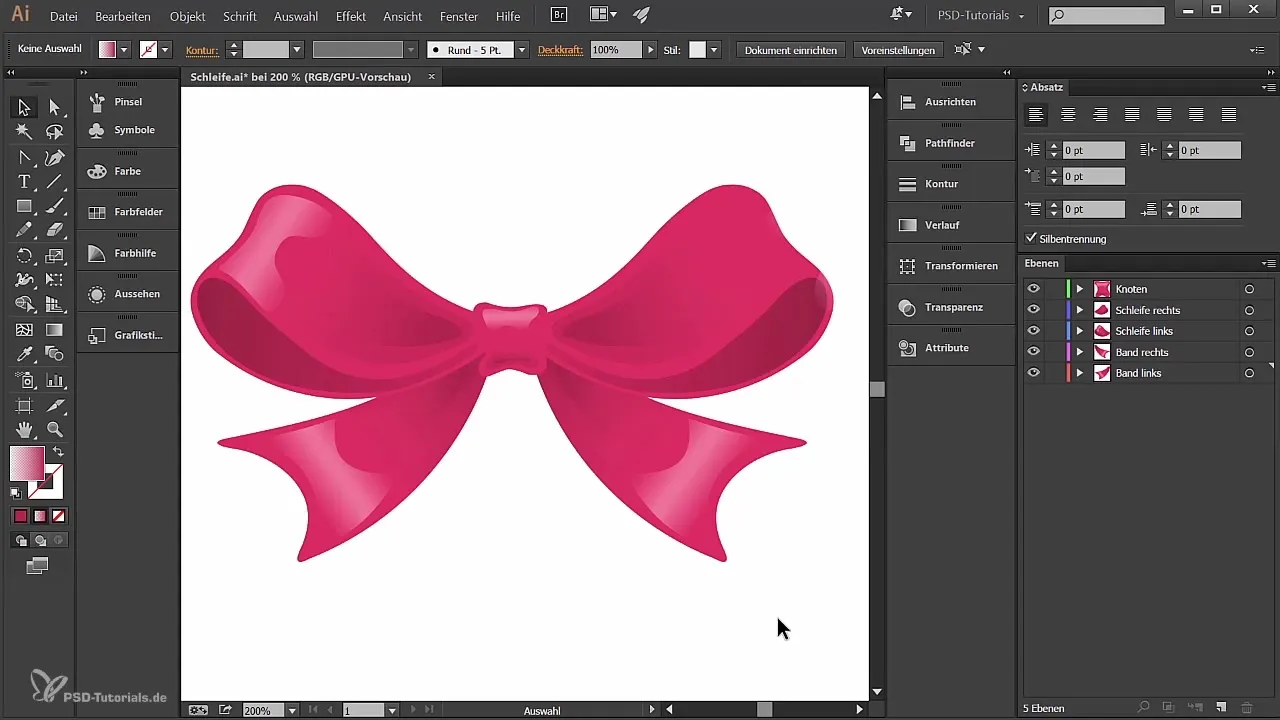The width and height of the screenshot is (1280, 720).
Task: Open the Datei menu
Action: 63,16
